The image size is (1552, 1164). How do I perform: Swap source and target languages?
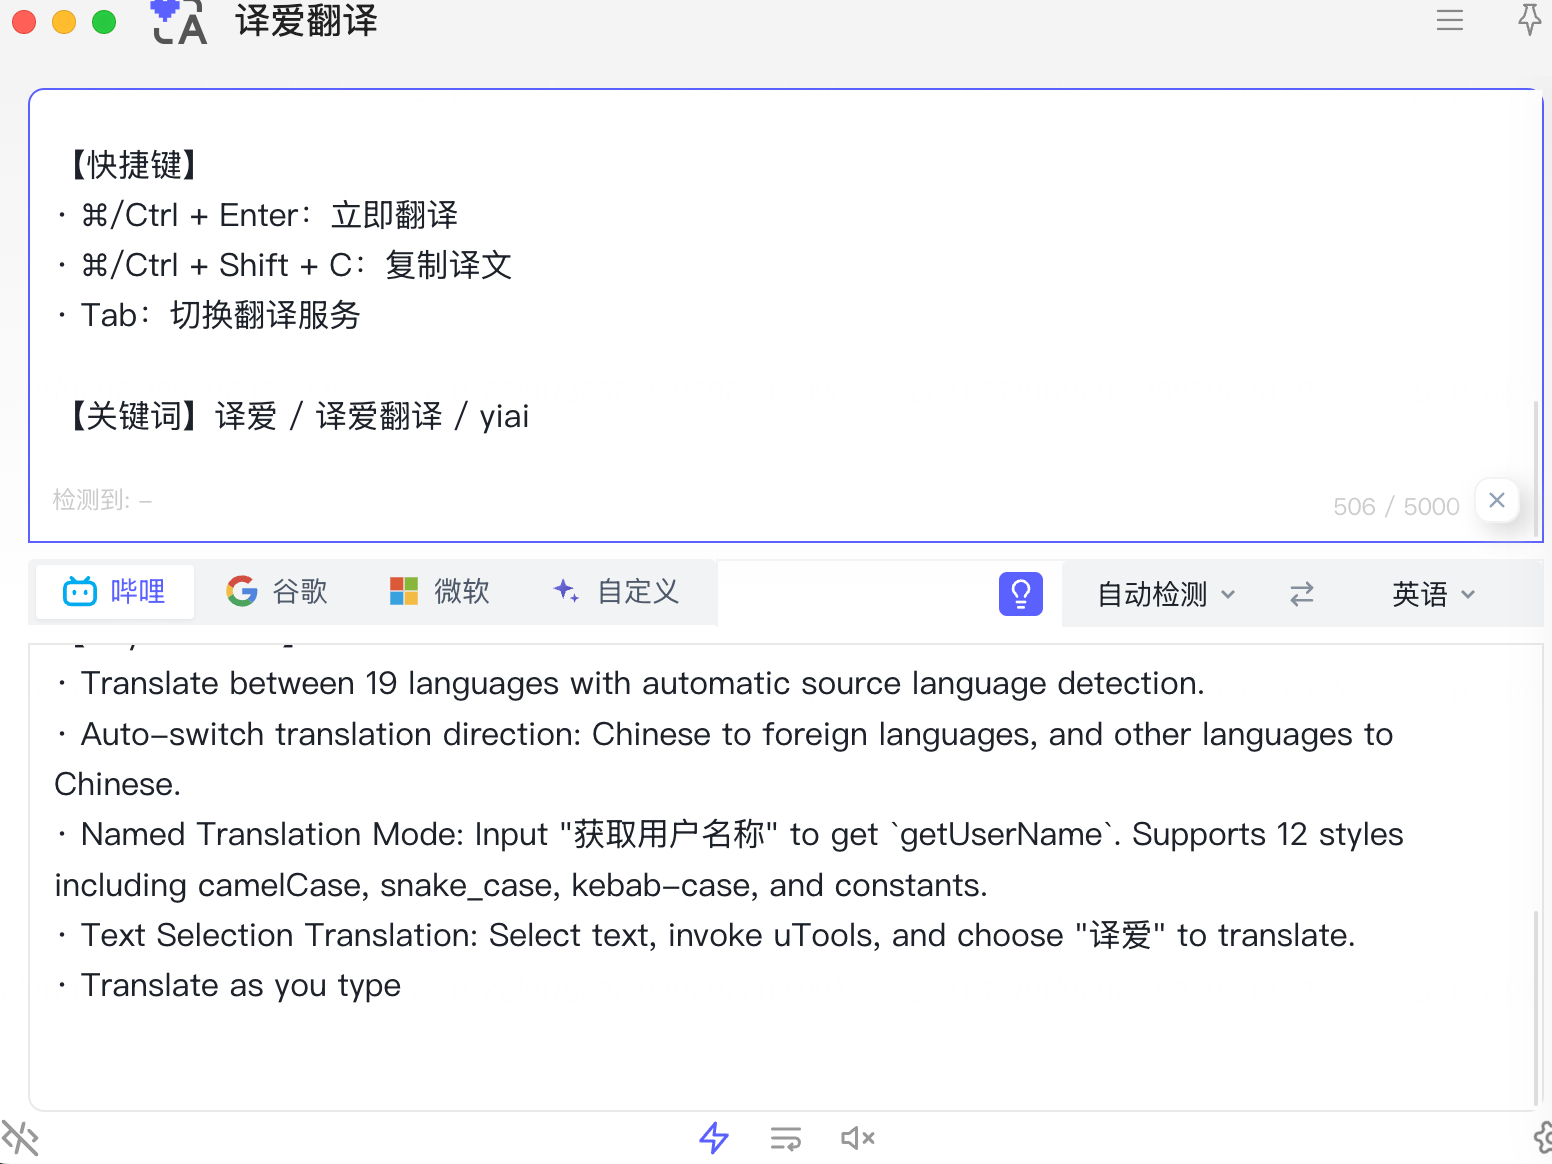click(1302, 595)
